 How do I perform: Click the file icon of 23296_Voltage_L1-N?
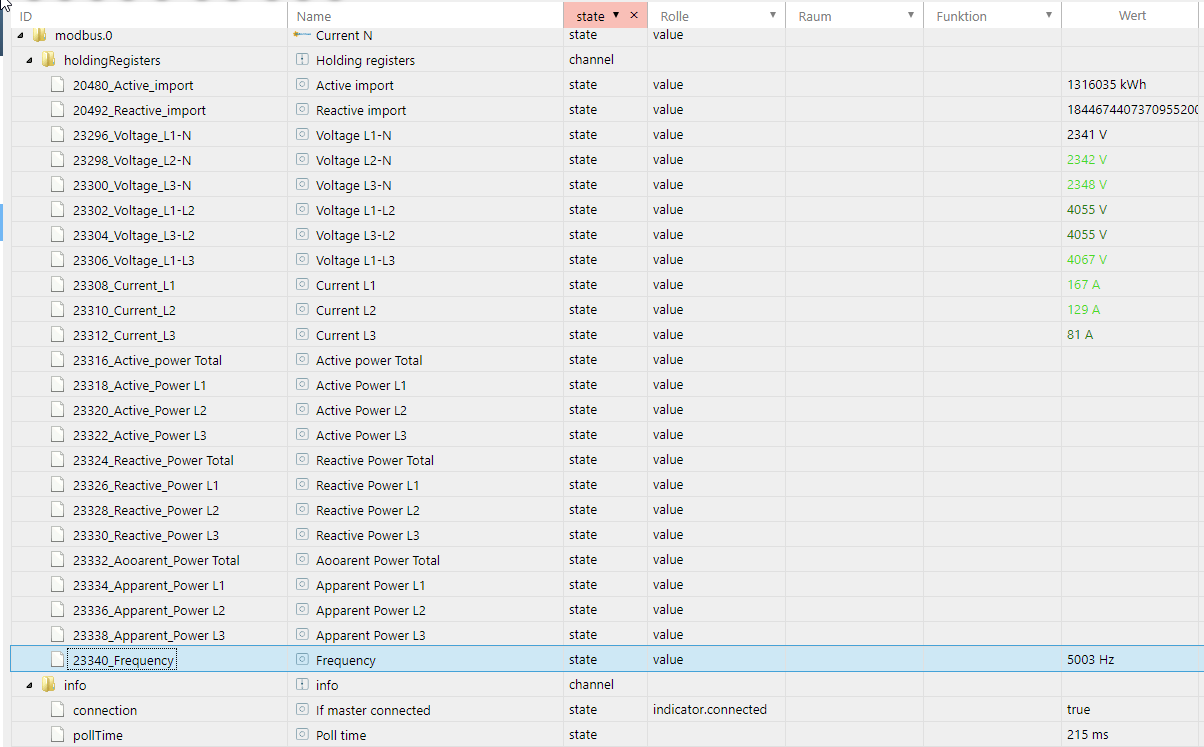(58, 135)
